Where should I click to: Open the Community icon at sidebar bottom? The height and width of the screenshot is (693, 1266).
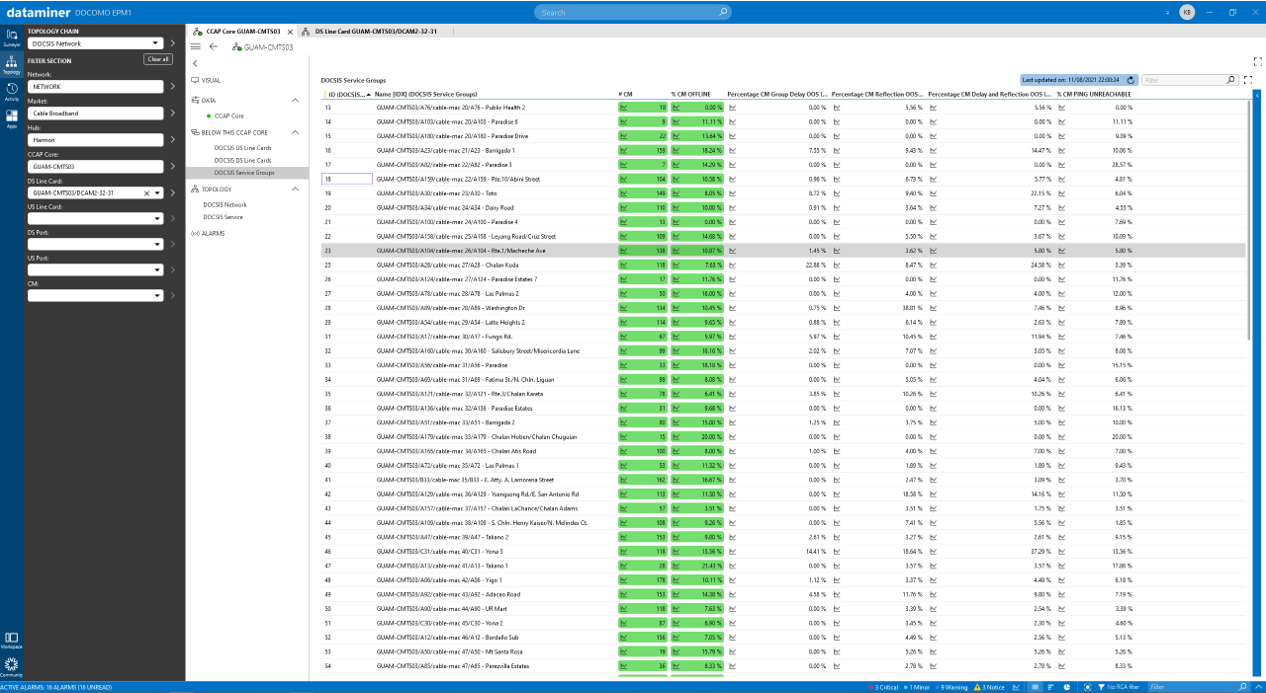pos(11,666)
